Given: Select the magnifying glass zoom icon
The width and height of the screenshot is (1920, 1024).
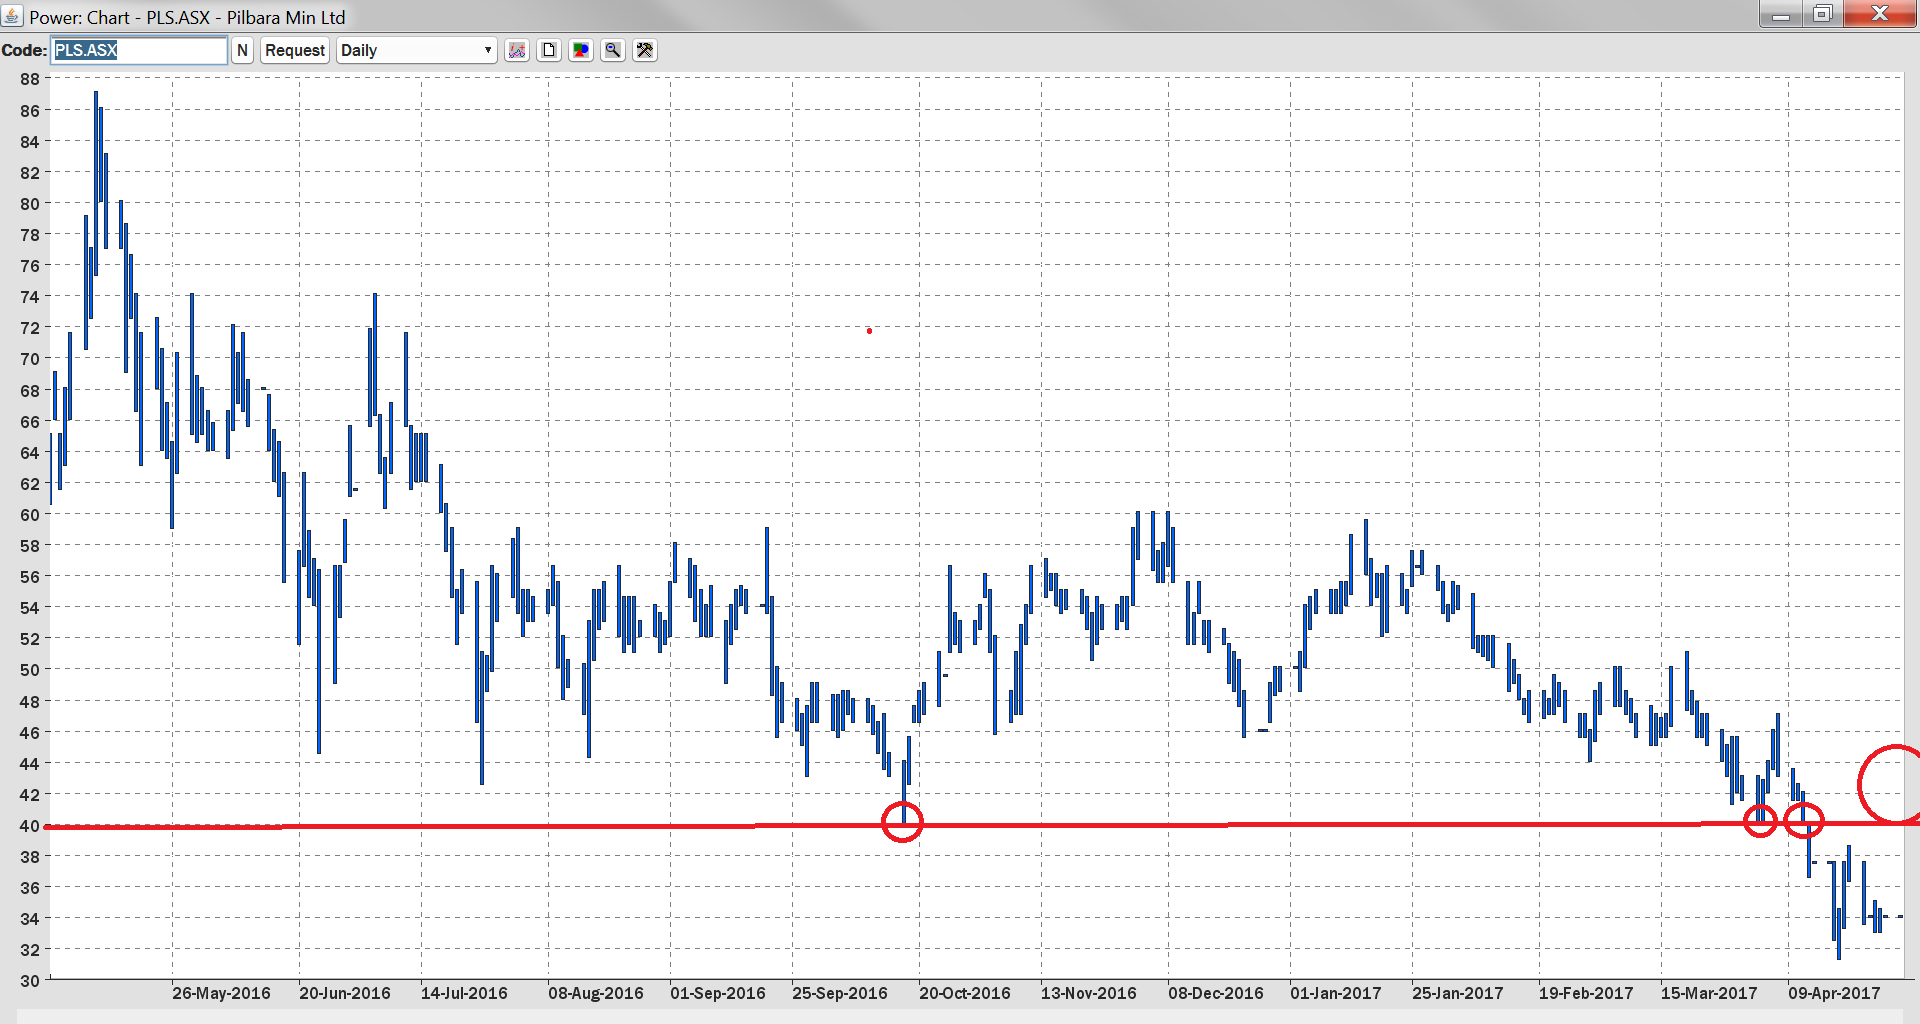Looking at the screenshot, I should [613, 50].
